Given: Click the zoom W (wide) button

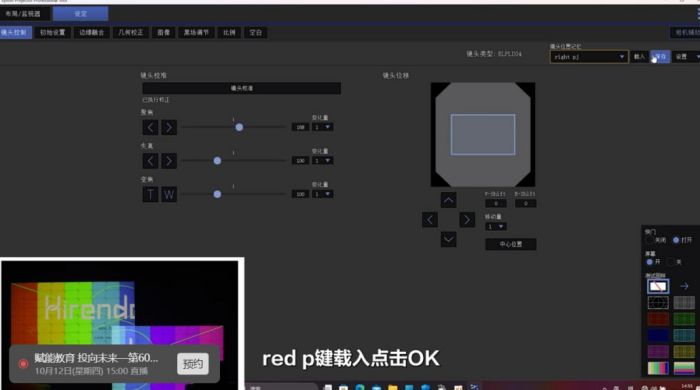Looking at the screenshot, I should 169,195.
